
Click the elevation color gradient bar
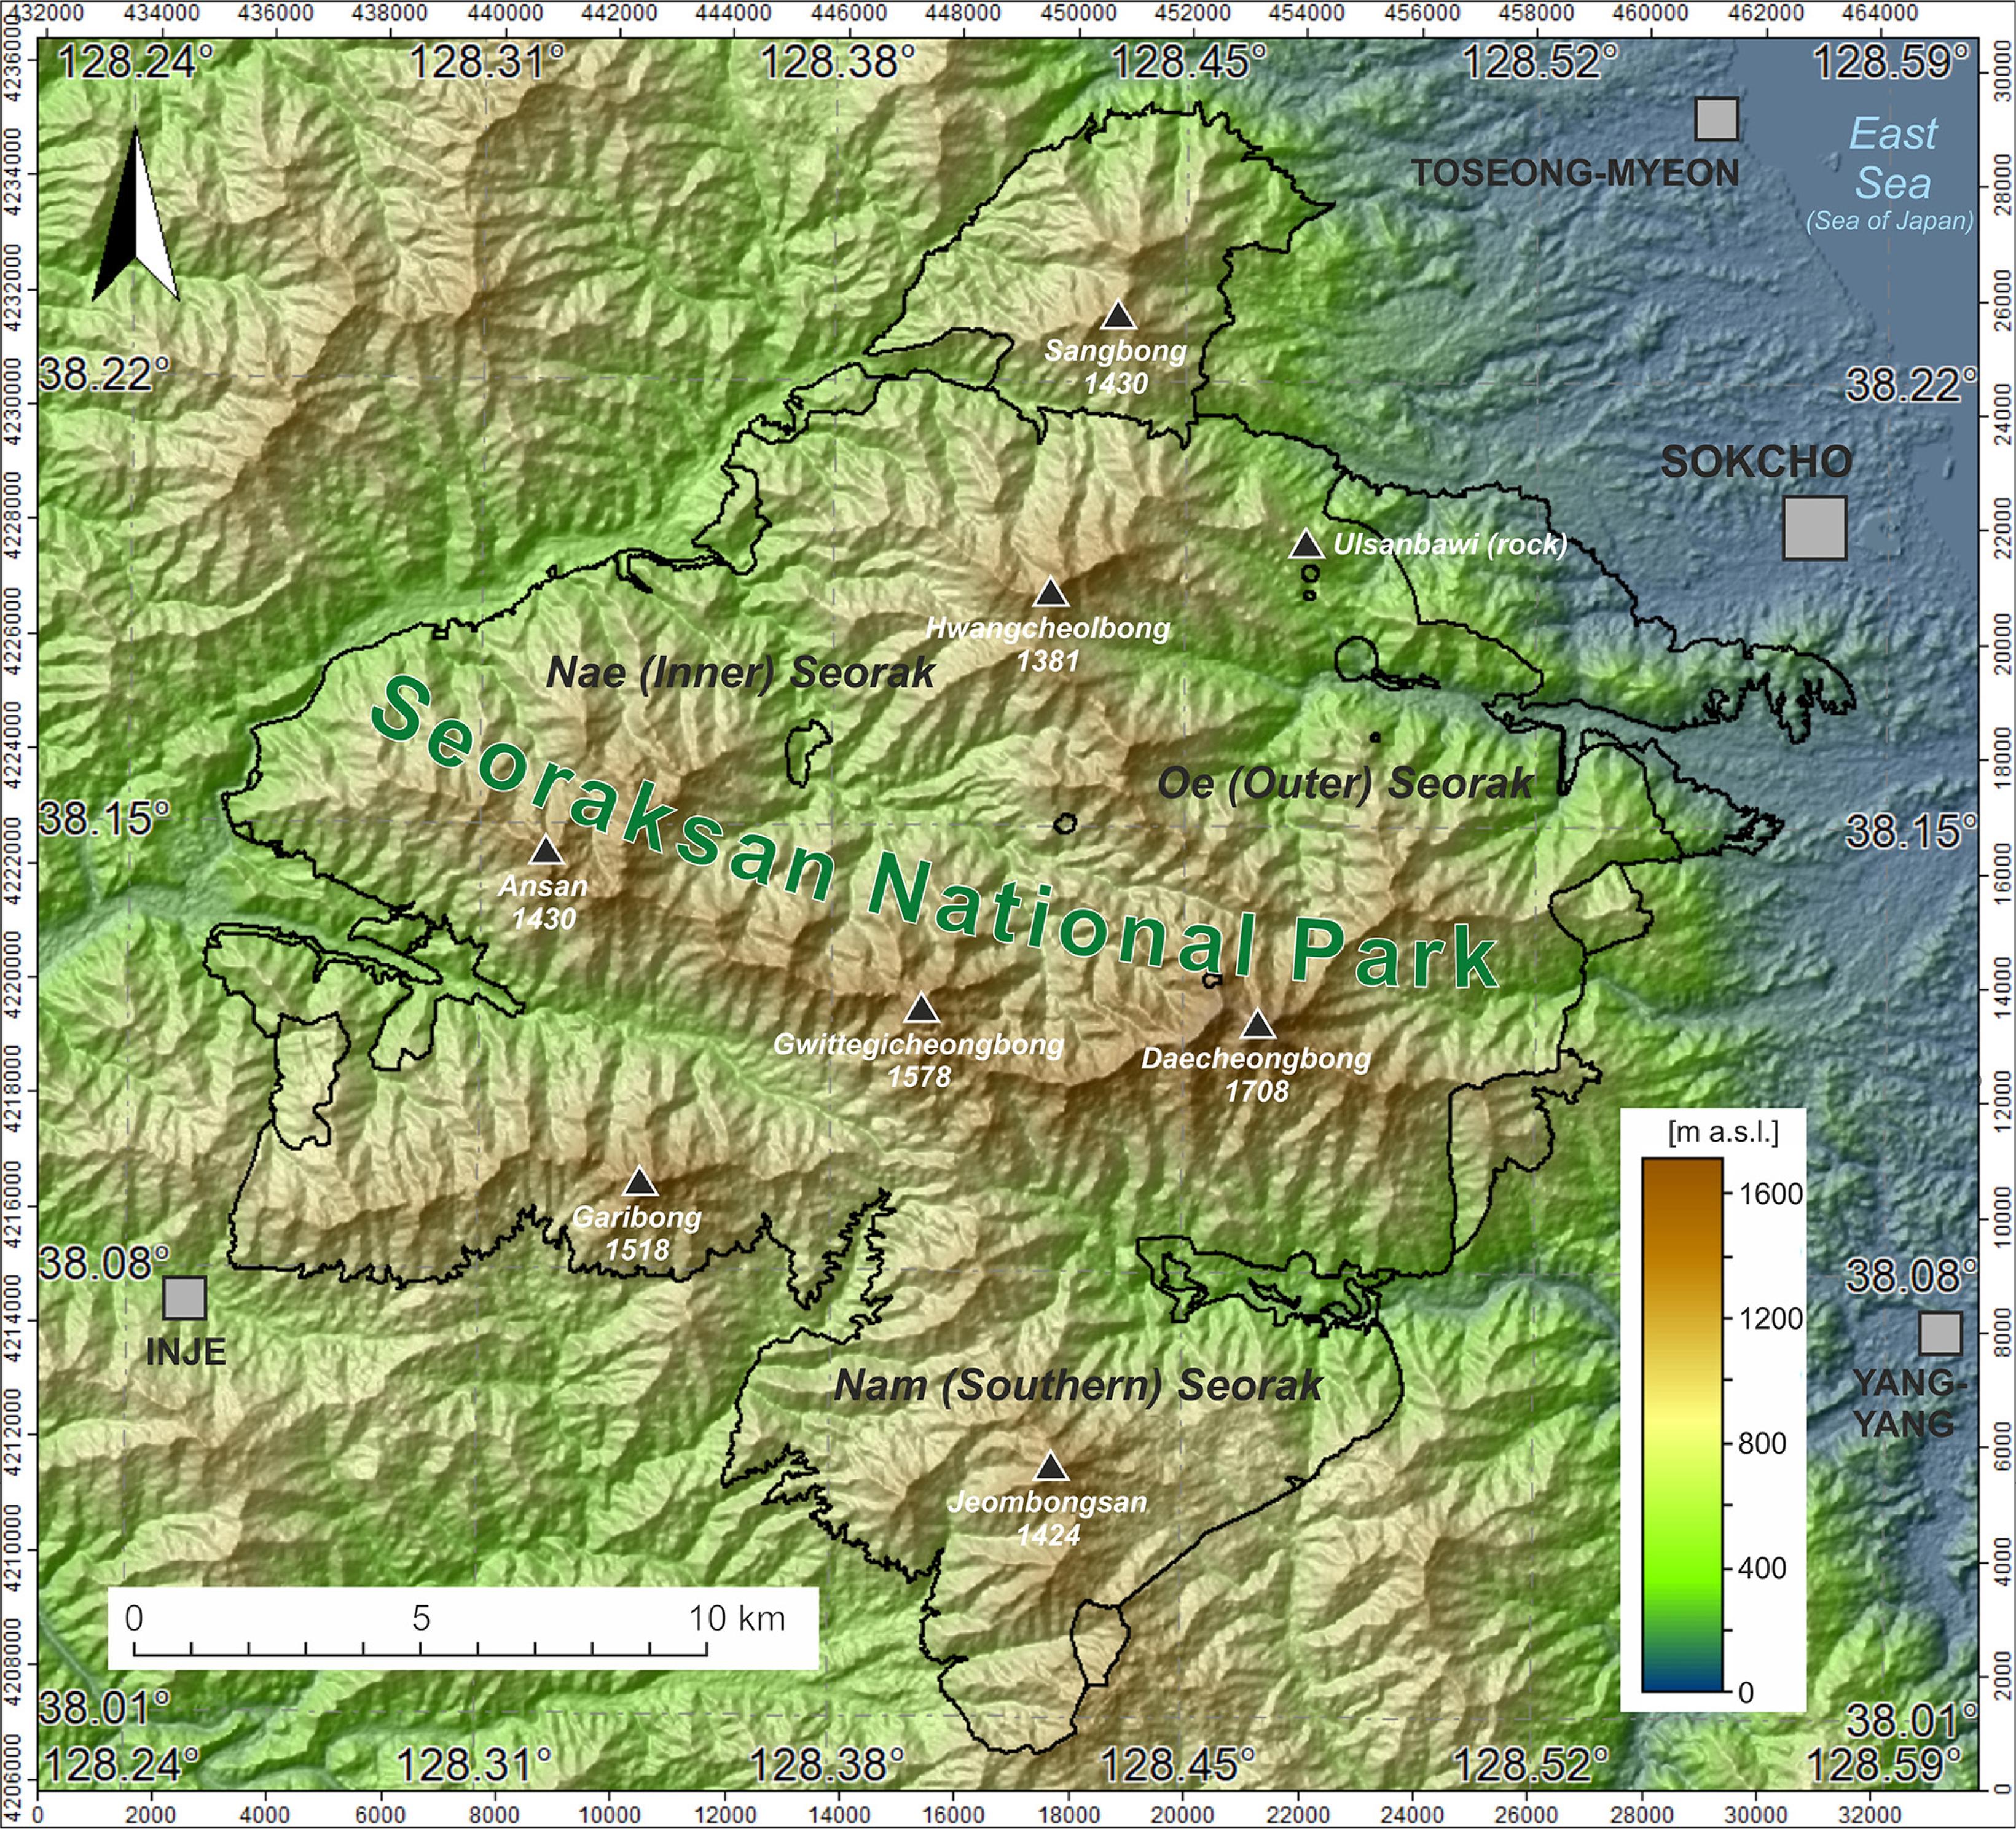[x=1681, y=1426]
